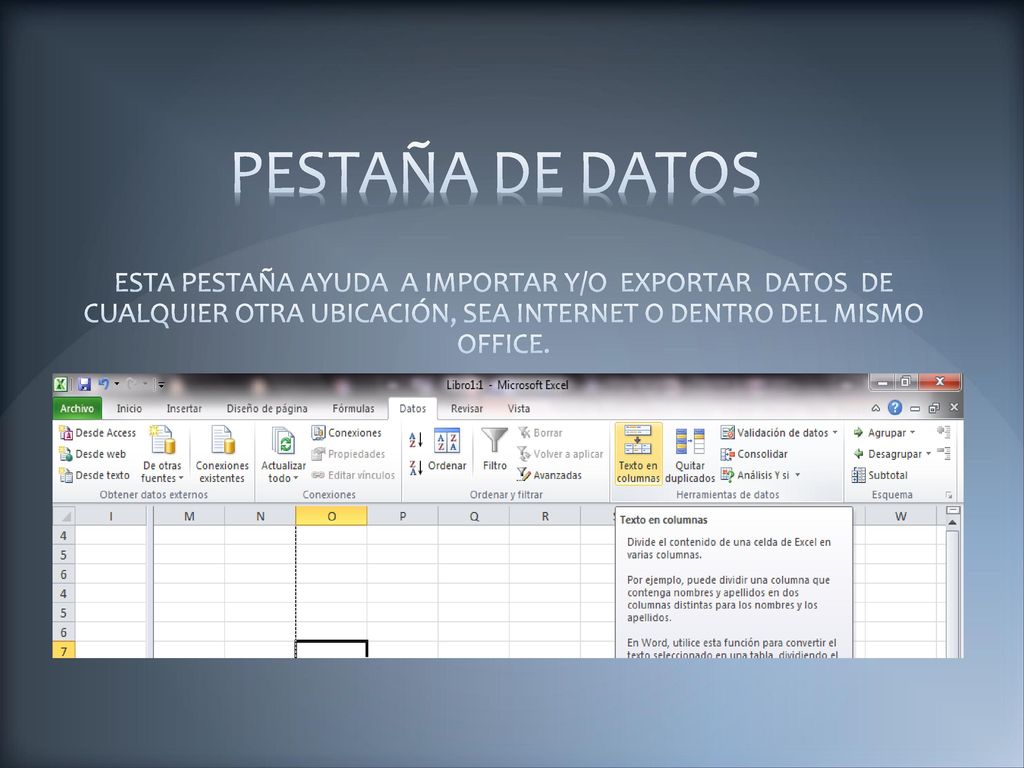Switch to the Insertar tab
Viewport: 1024px width, 768px height.
pos(184,409)
